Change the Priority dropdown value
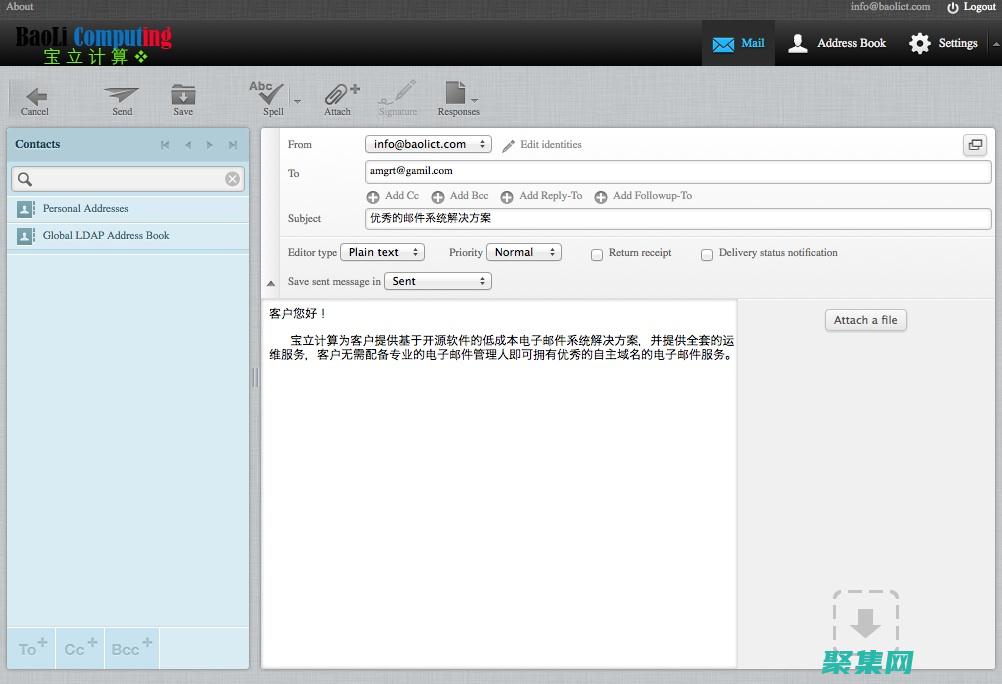 [x=524, y=253]
